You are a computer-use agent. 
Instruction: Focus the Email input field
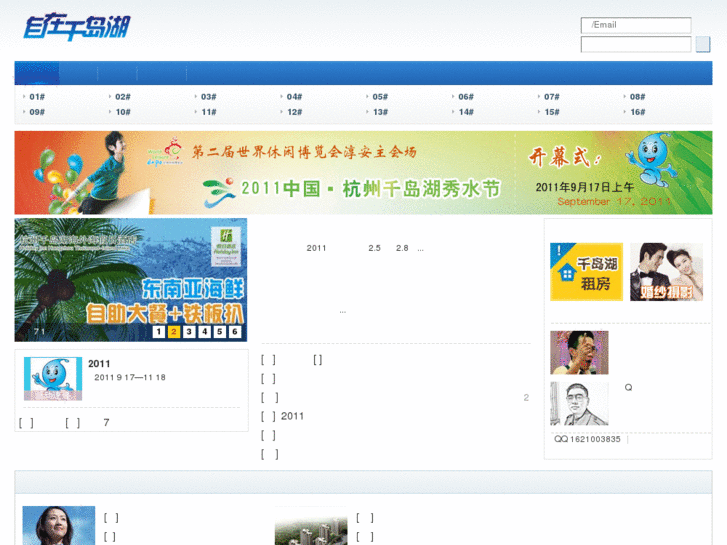[x=636, y=25]
